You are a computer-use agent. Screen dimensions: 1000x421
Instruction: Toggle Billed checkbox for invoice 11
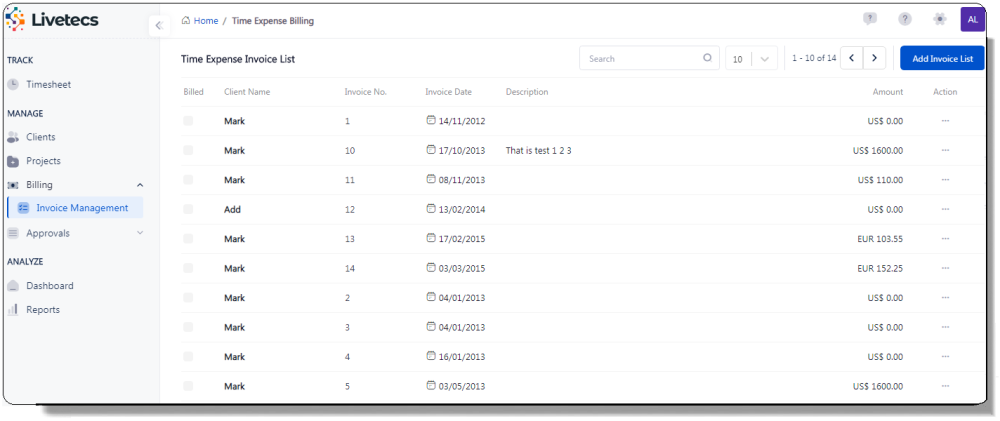[x=188, y=180]
